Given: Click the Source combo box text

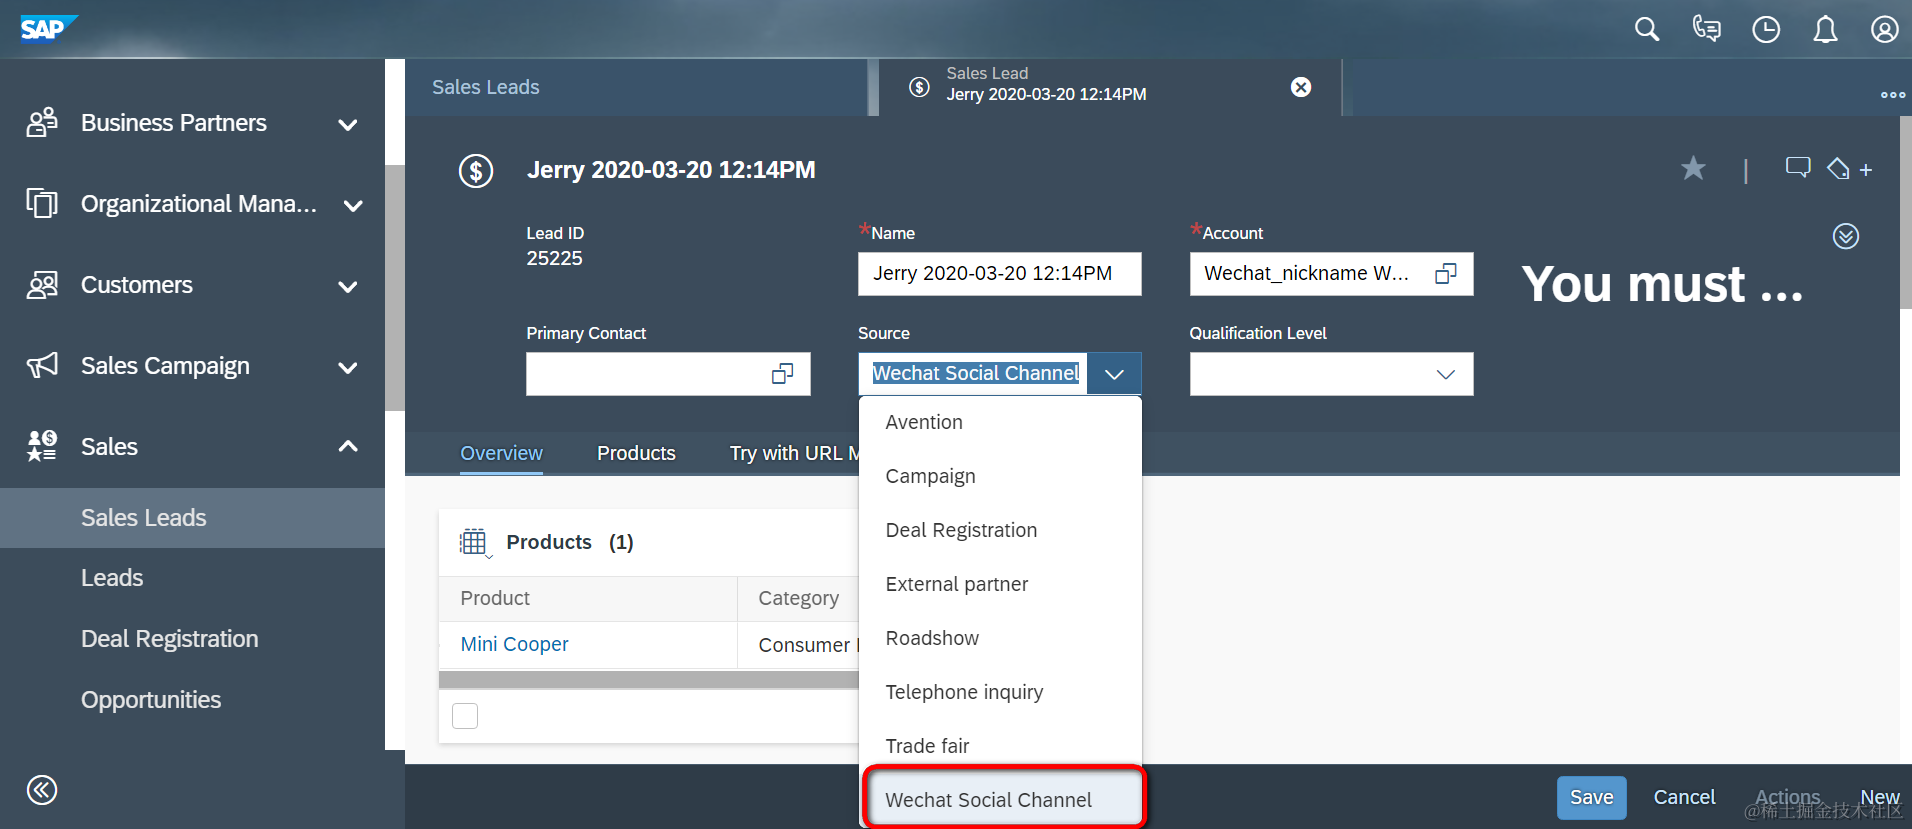Looking at the screenshot, I should pos(975,374).
